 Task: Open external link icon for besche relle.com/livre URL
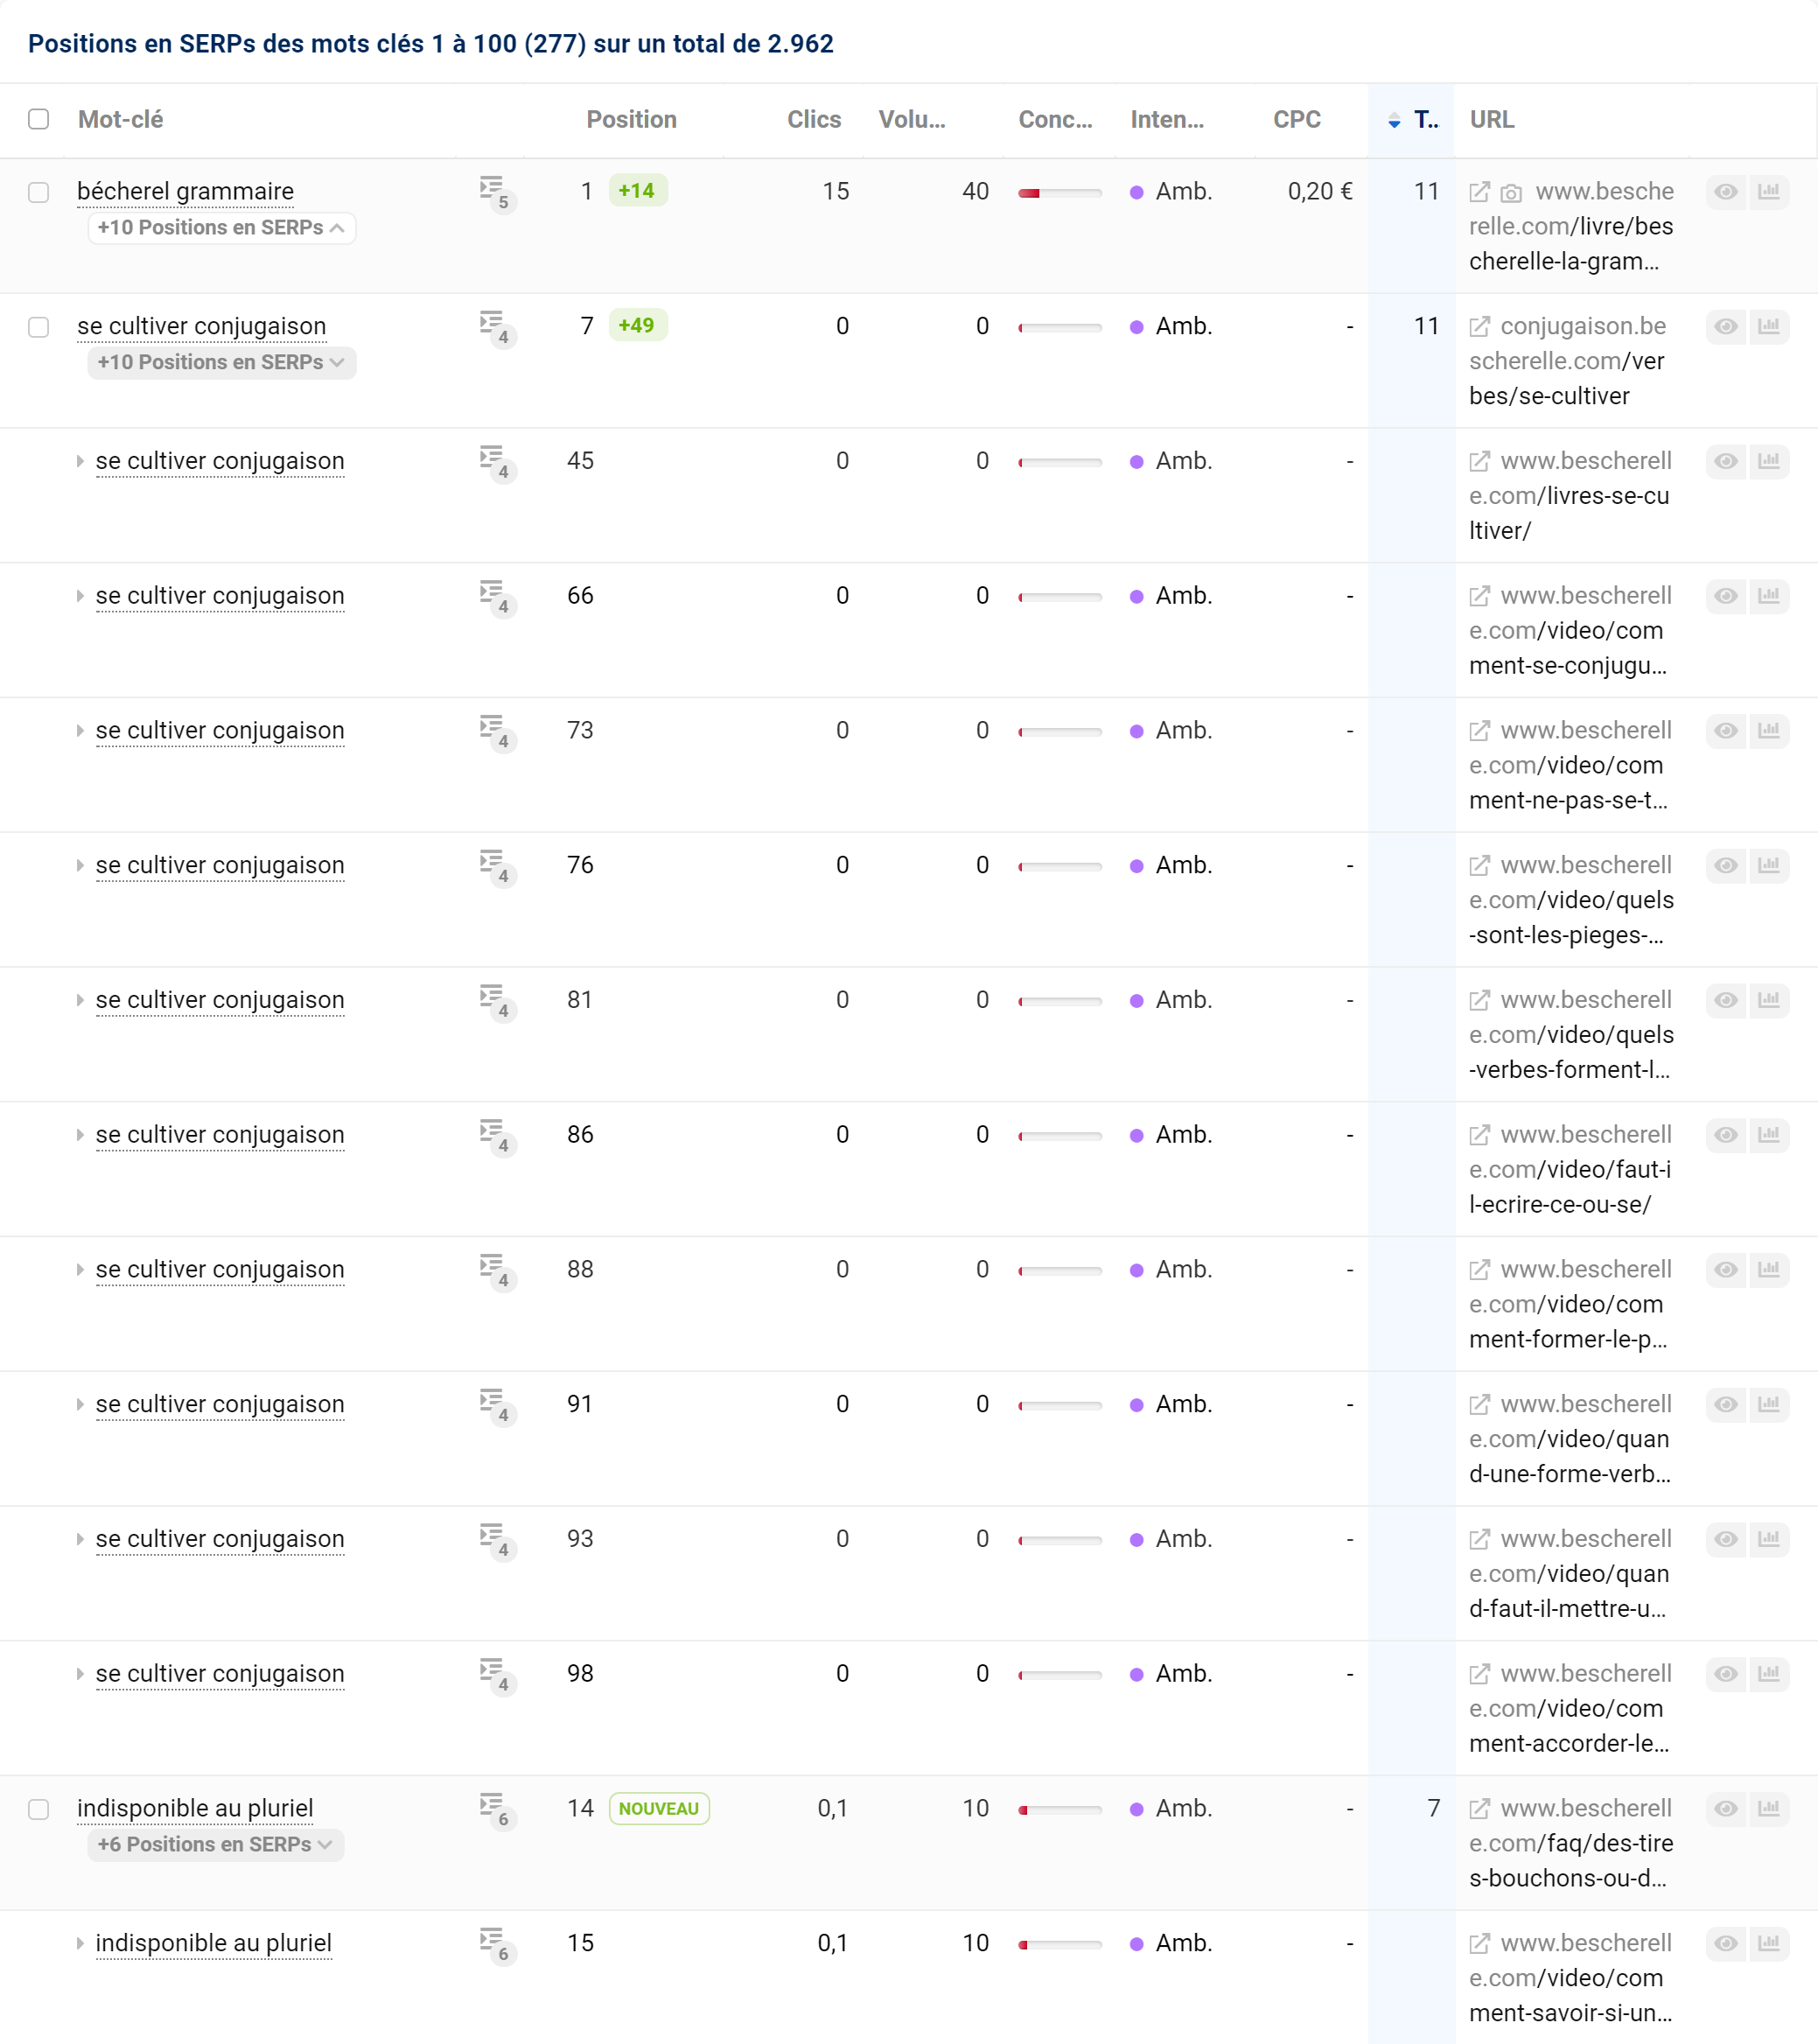click(x=1479, y=192)
